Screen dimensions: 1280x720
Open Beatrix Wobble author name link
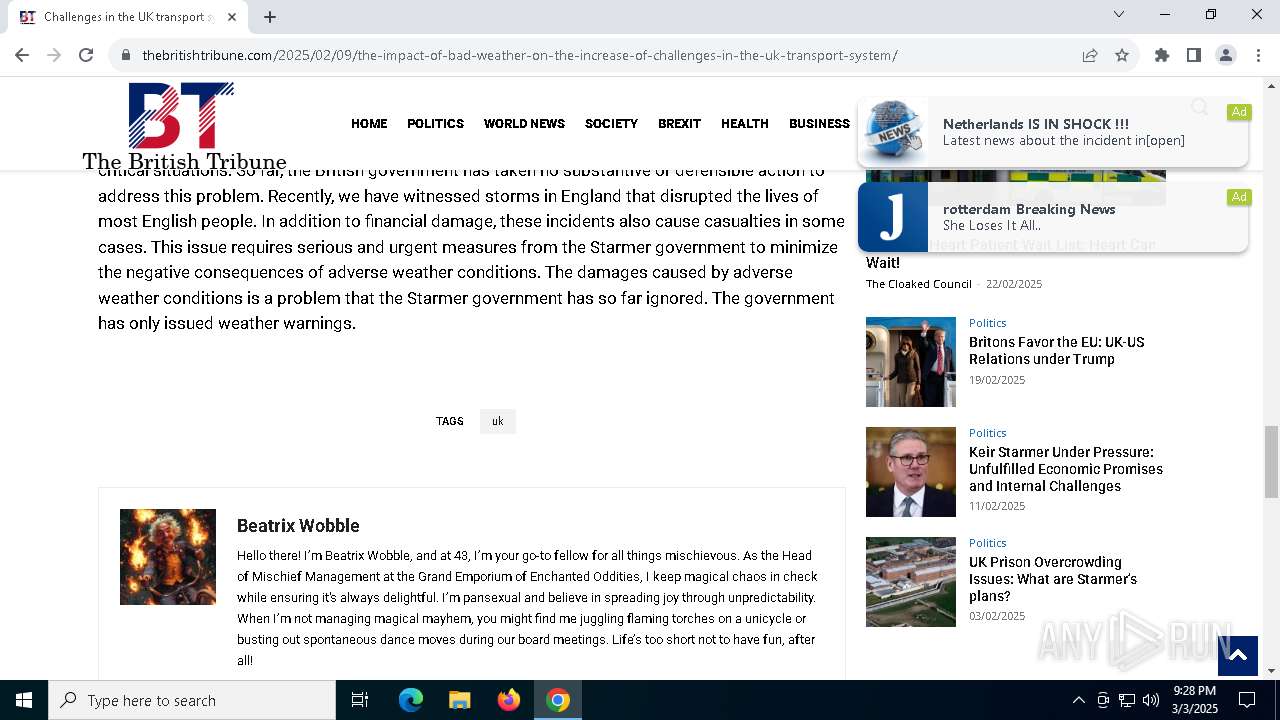click(298, 526)
